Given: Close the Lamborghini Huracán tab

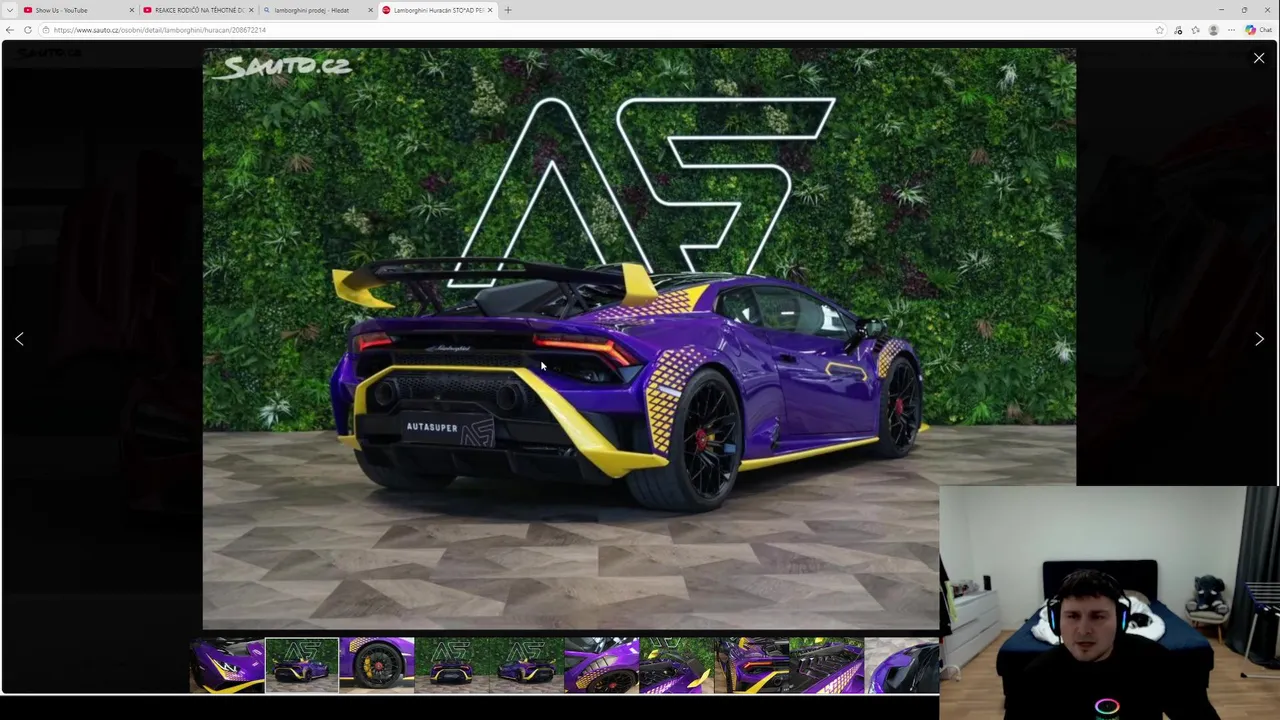Looking at the screenshot, I should click(490, 10).
